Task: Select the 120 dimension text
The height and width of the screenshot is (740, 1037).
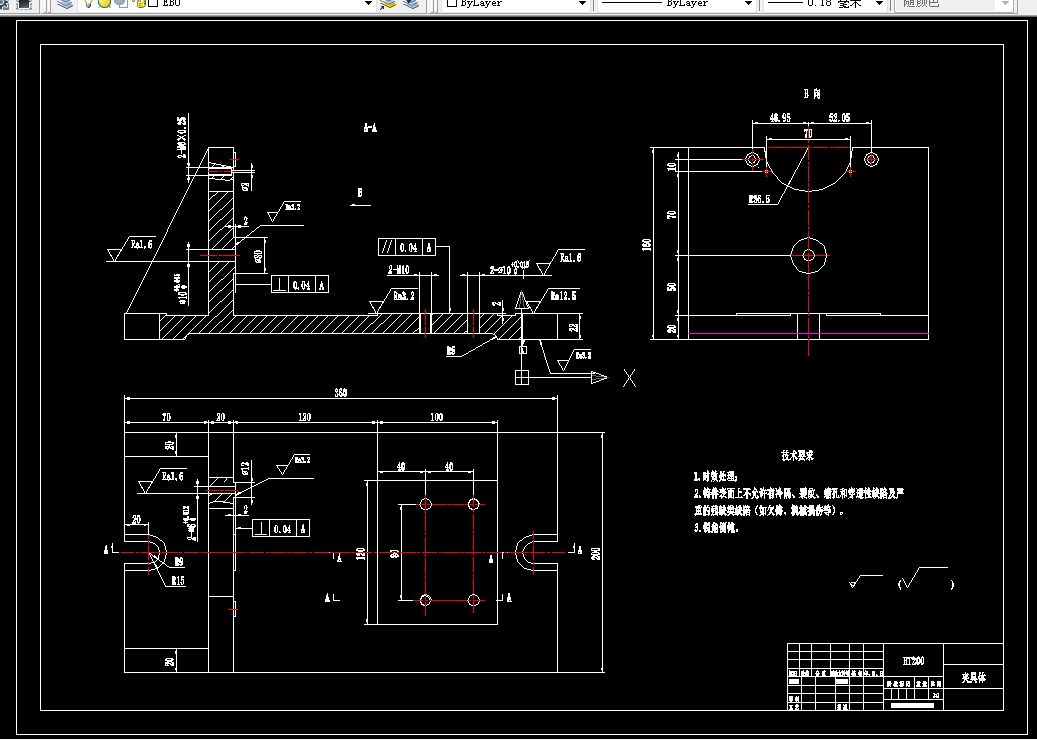Action: point(360,553)
